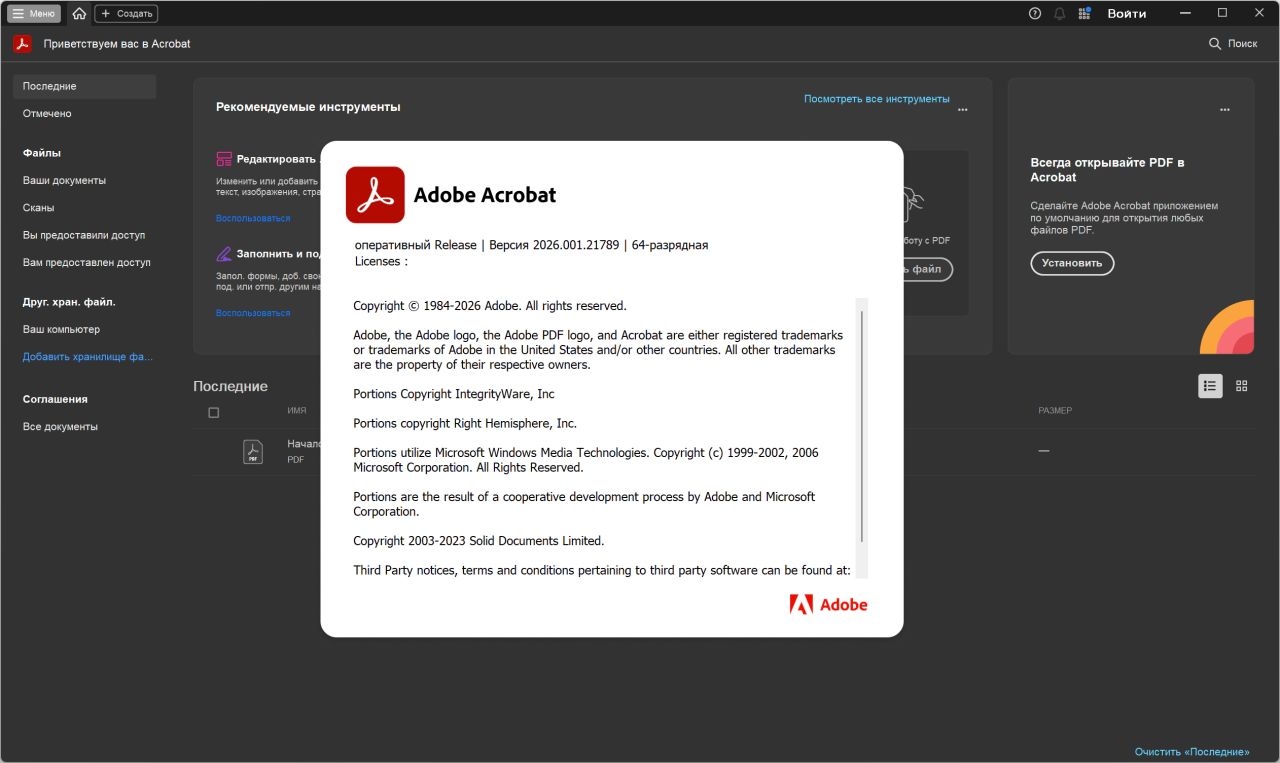Click the Добавить хранилище link
The width and height of the screenshot is (1280, 763).
88,357
